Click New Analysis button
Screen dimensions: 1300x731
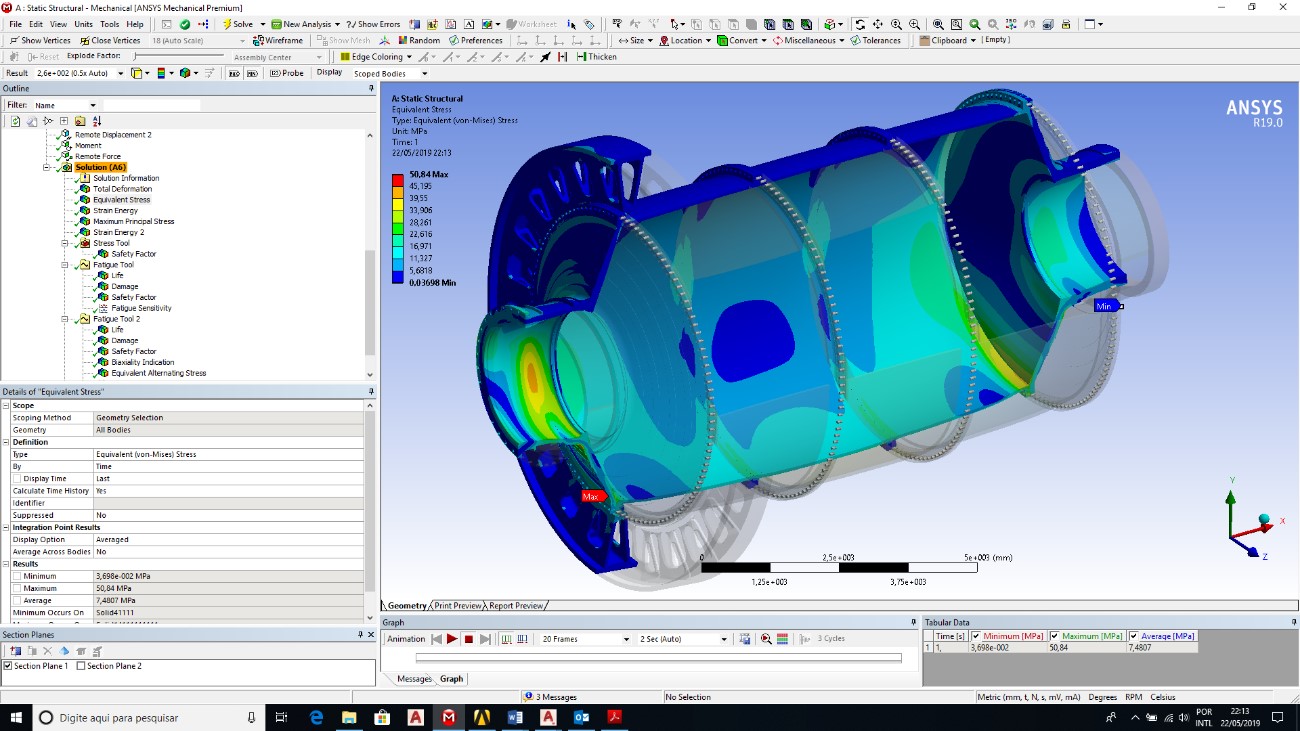306,24
